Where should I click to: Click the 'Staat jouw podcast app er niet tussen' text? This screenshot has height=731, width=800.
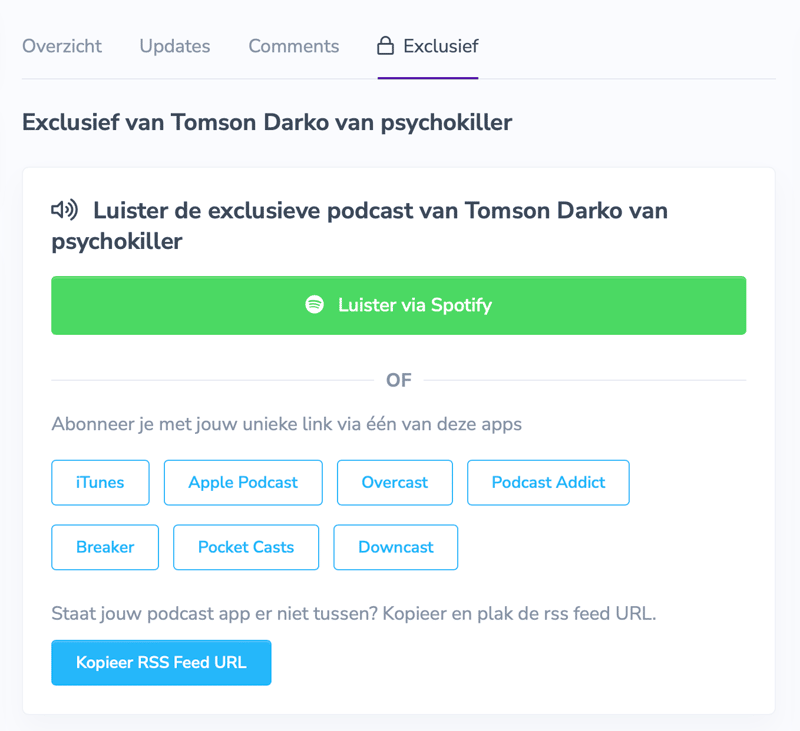[353, 614]
